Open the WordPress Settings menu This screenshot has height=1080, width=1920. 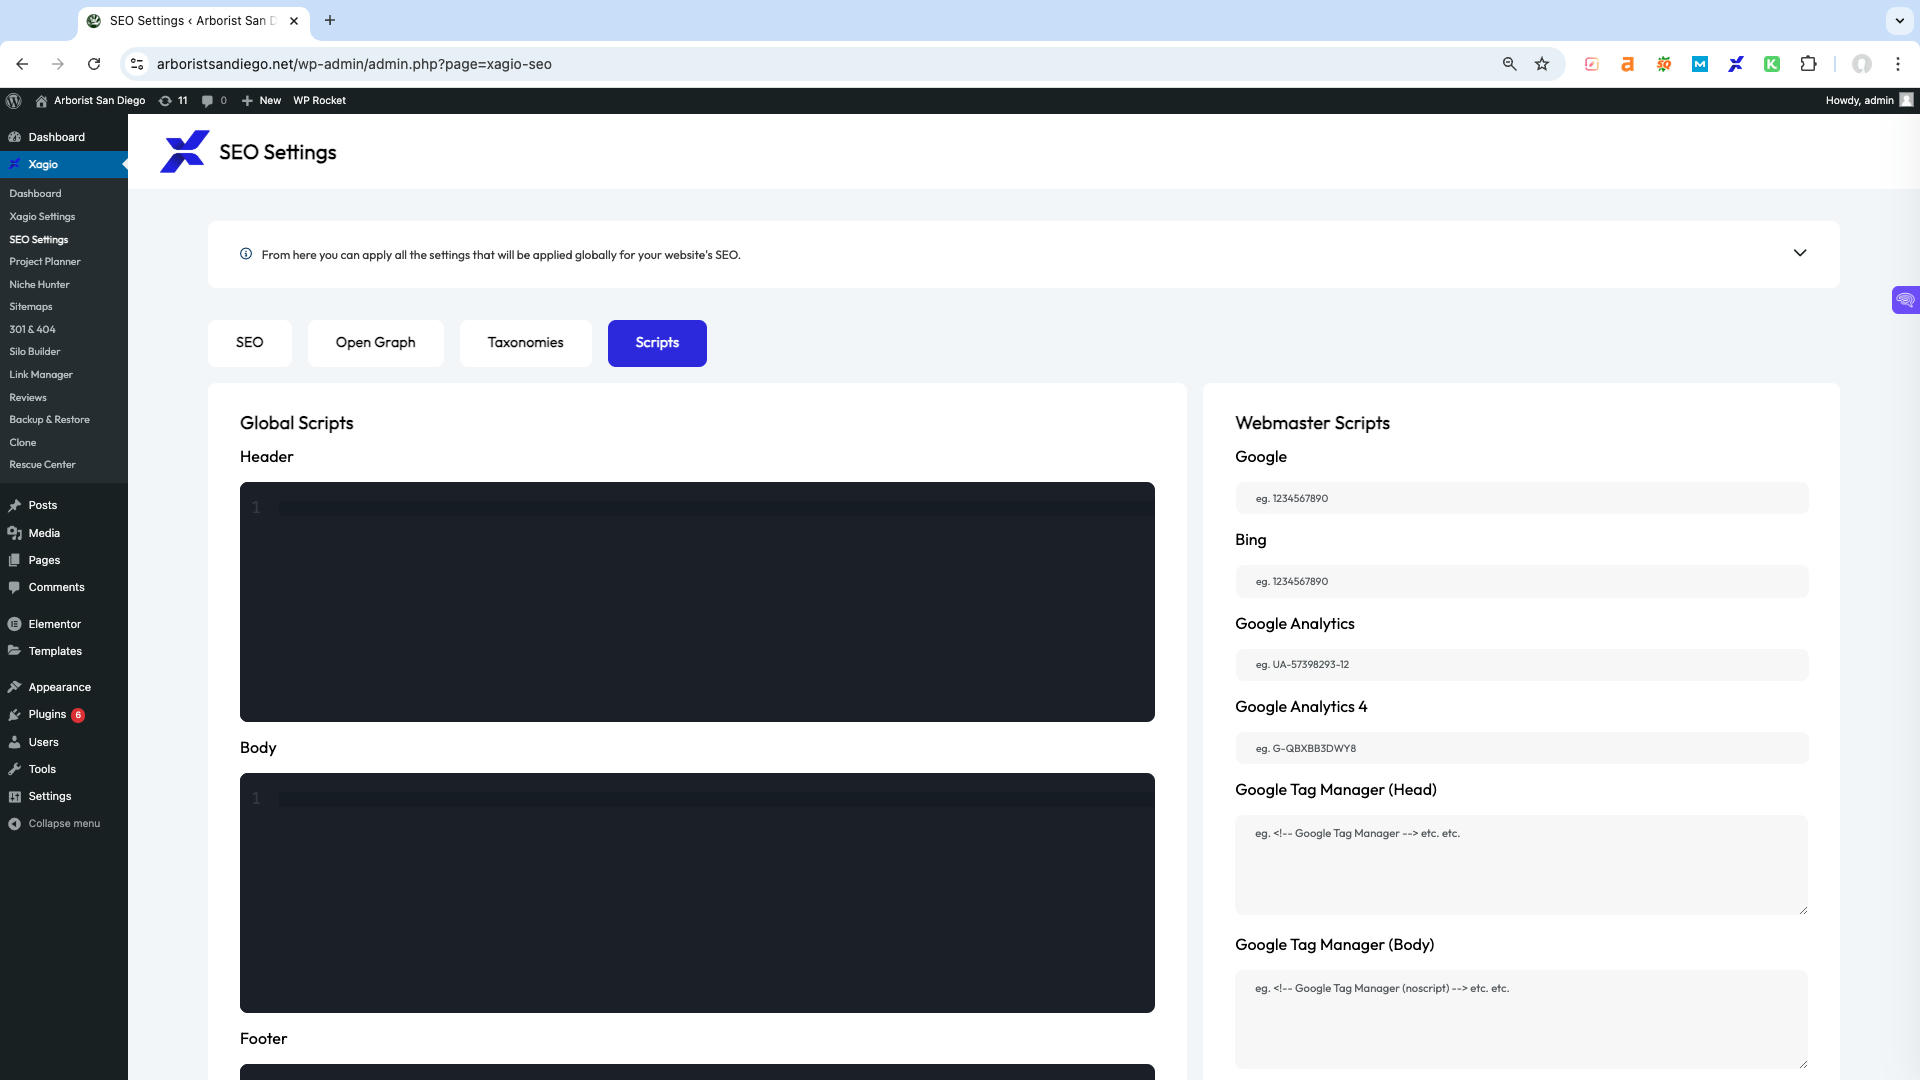point(50,796)
